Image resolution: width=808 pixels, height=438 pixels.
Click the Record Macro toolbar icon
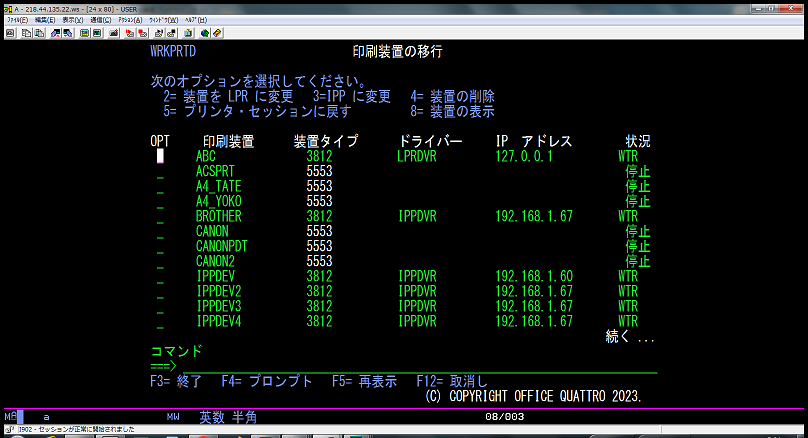(x=132, y=32)
